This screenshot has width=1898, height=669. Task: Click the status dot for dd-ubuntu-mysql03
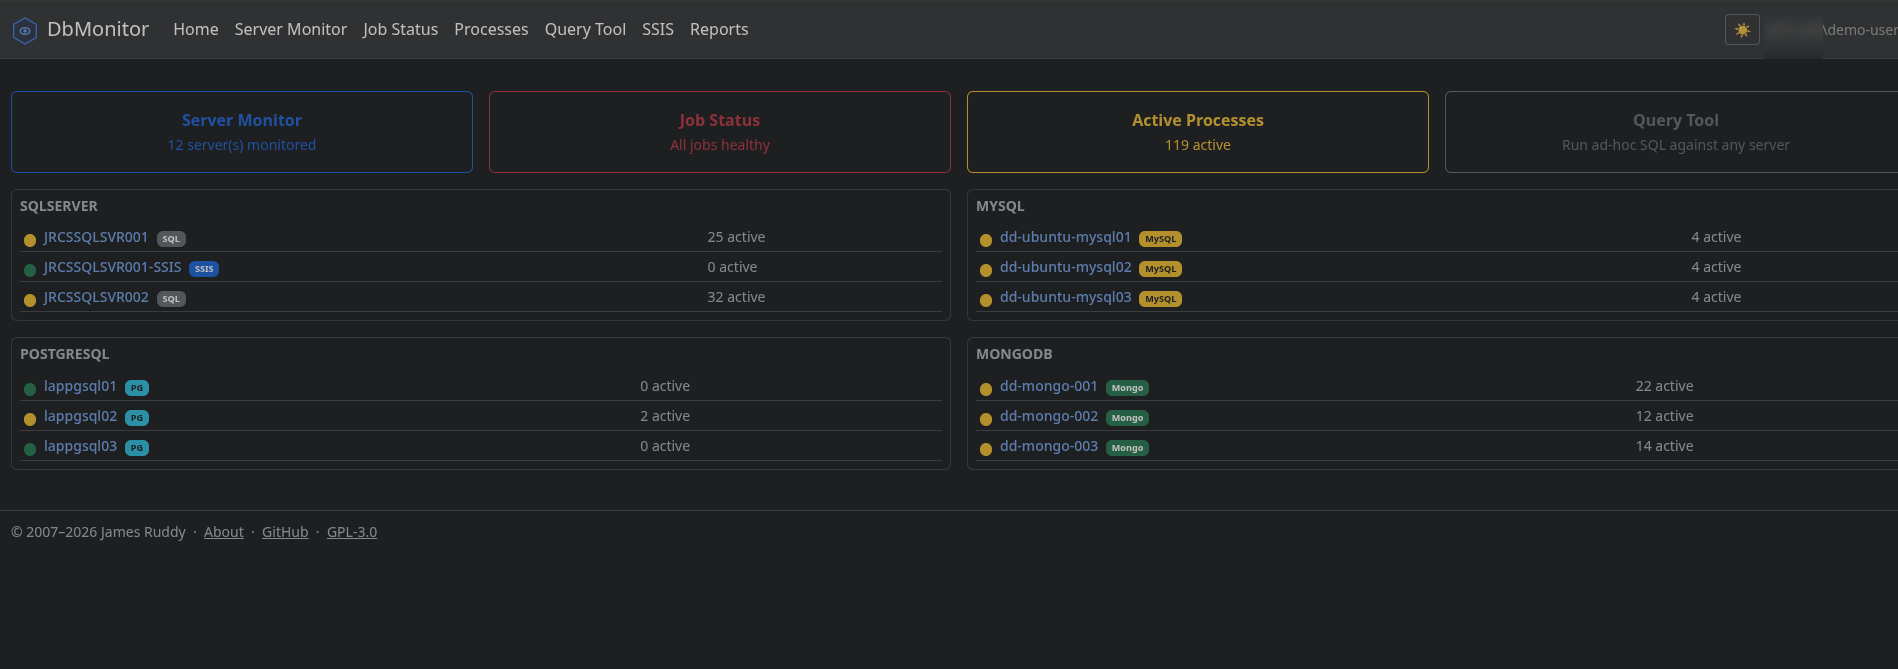[x=986, y=300]
